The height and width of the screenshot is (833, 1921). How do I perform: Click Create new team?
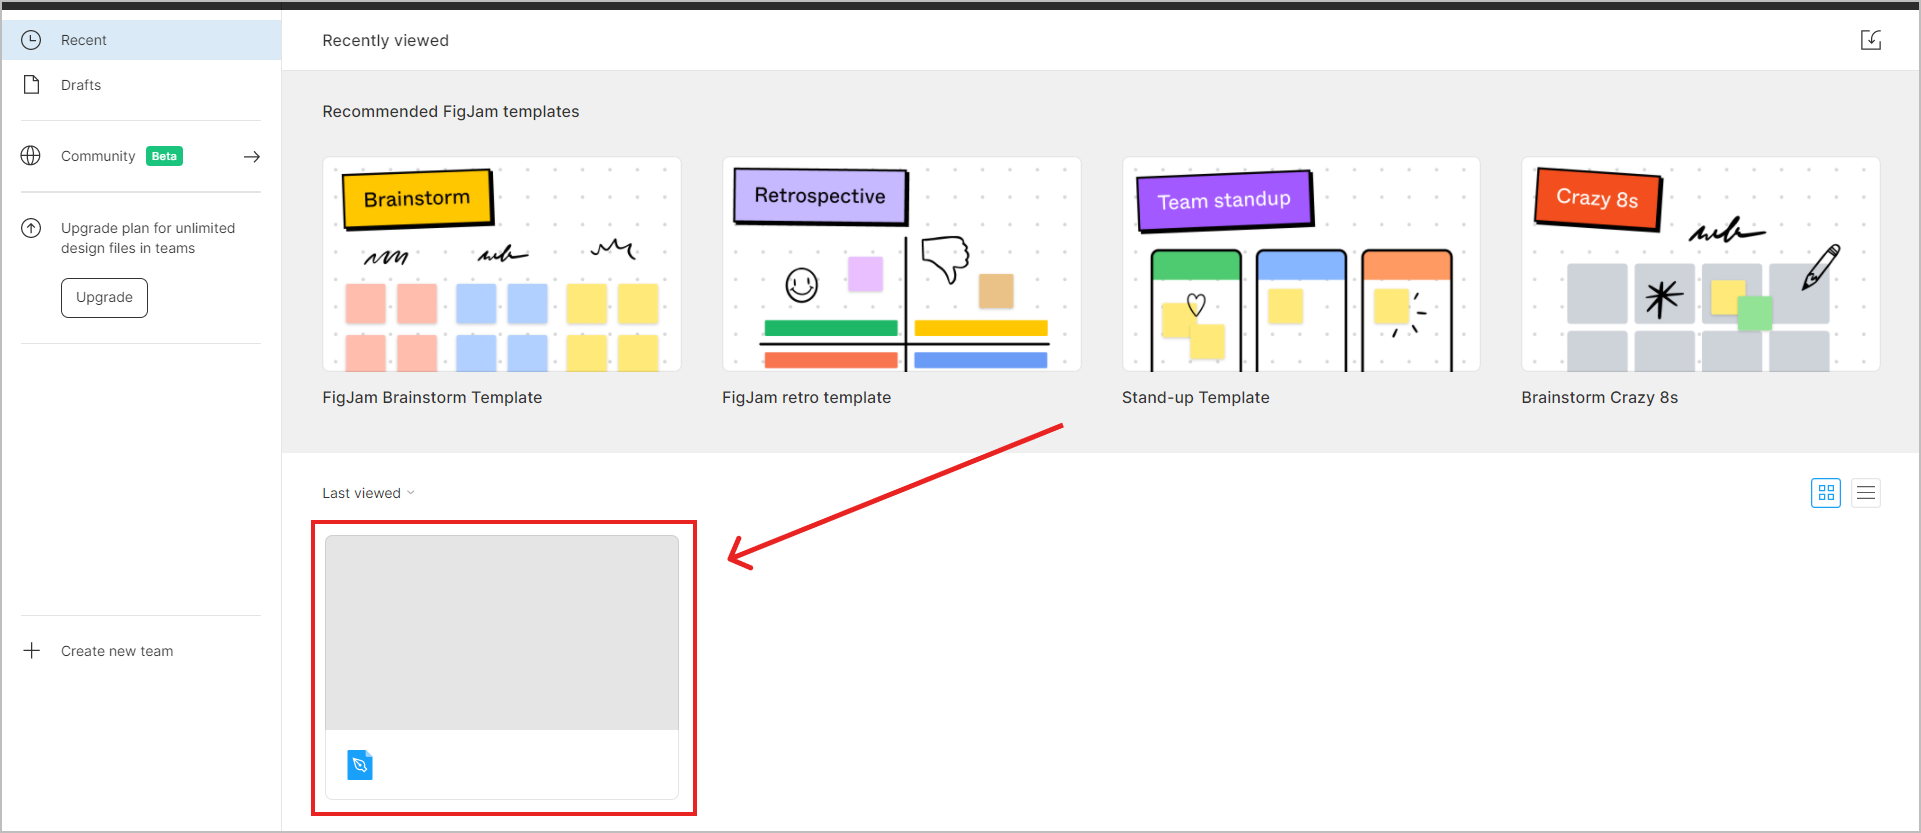click(x=117, y=651)
